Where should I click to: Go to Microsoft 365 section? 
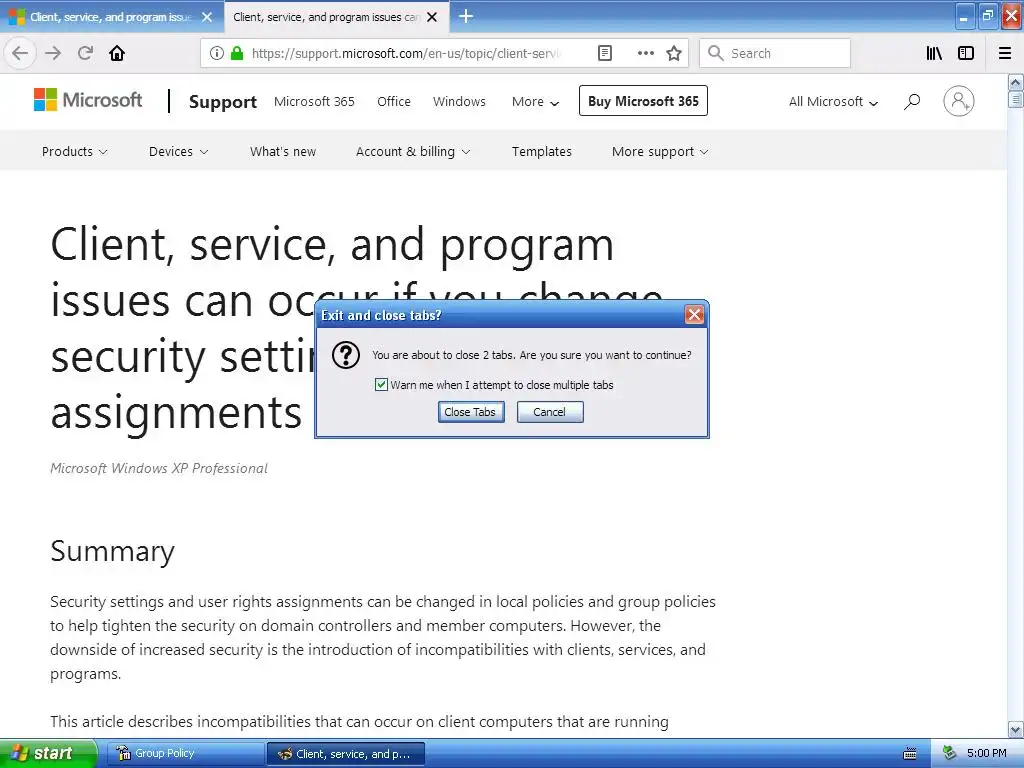pos(314,102)
